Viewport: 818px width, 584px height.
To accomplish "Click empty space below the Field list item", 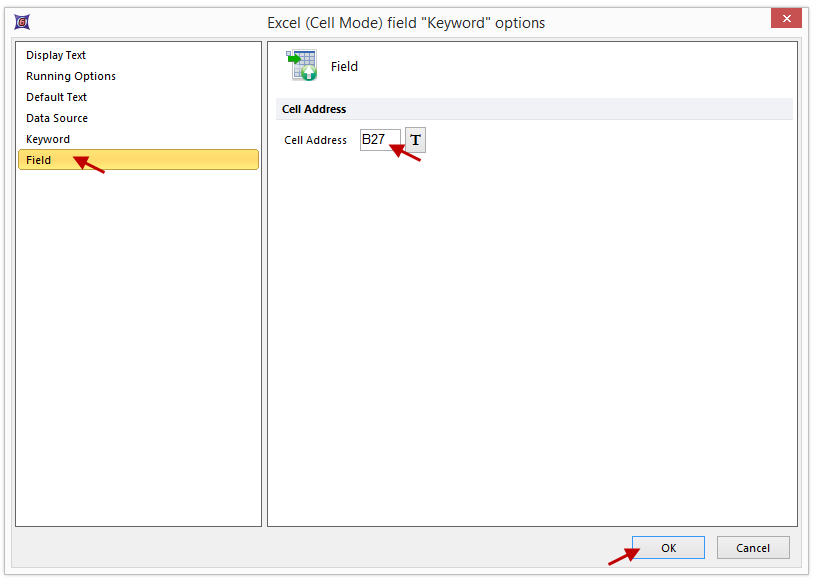I will [x=138, y=340].
